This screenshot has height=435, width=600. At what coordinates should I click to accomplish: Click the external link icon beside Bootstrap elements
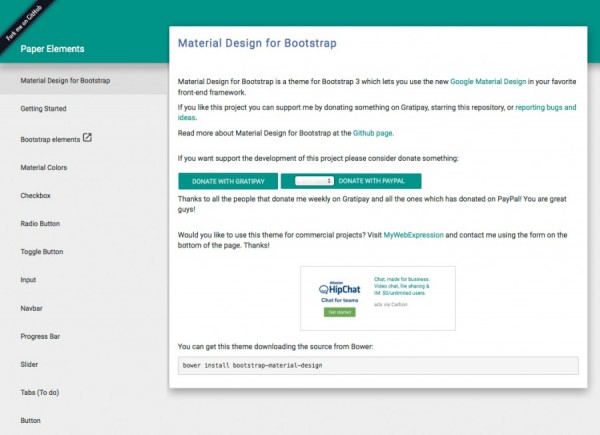click(87, 137)
